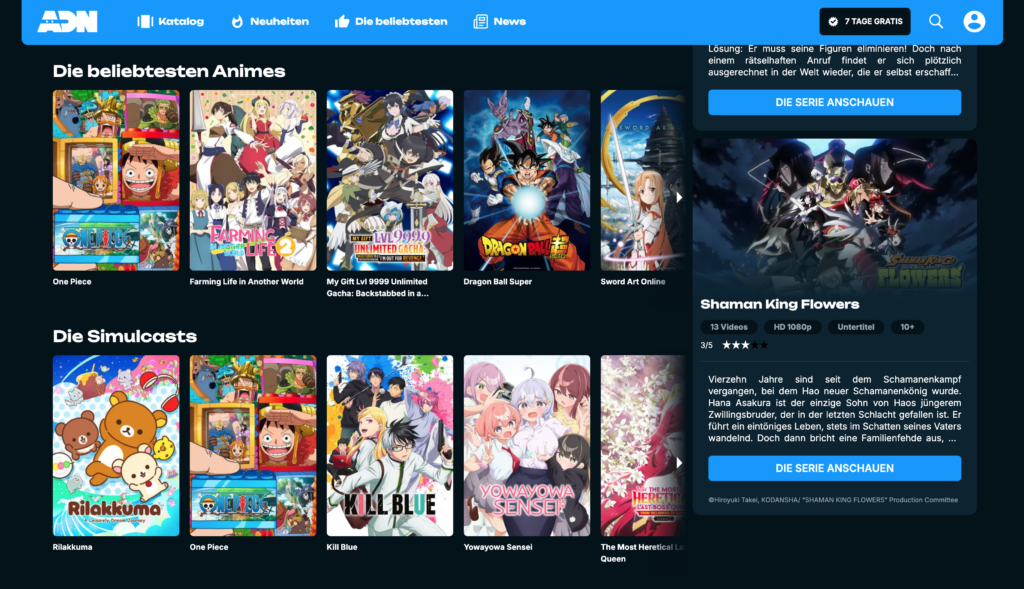Click the News newspaper icon
Image resolution: width=1024 pixels, height=589 pixels.
coord(481,22)
